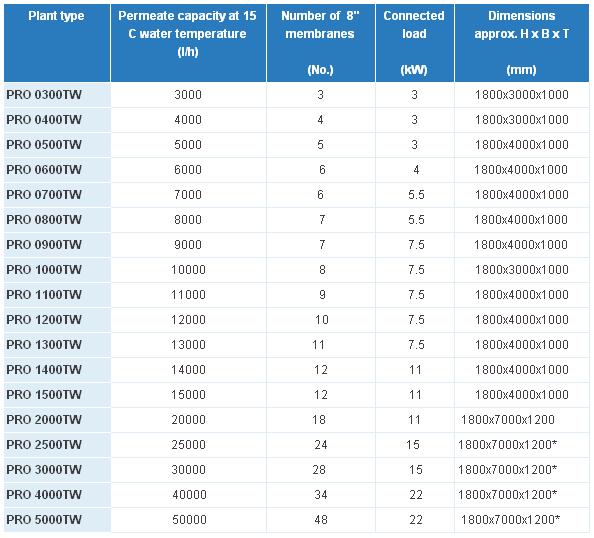The width and height of the screenshot is (594, 538).
Task: Select the PRO 1300TW row label
Action: tap(44, 345)
